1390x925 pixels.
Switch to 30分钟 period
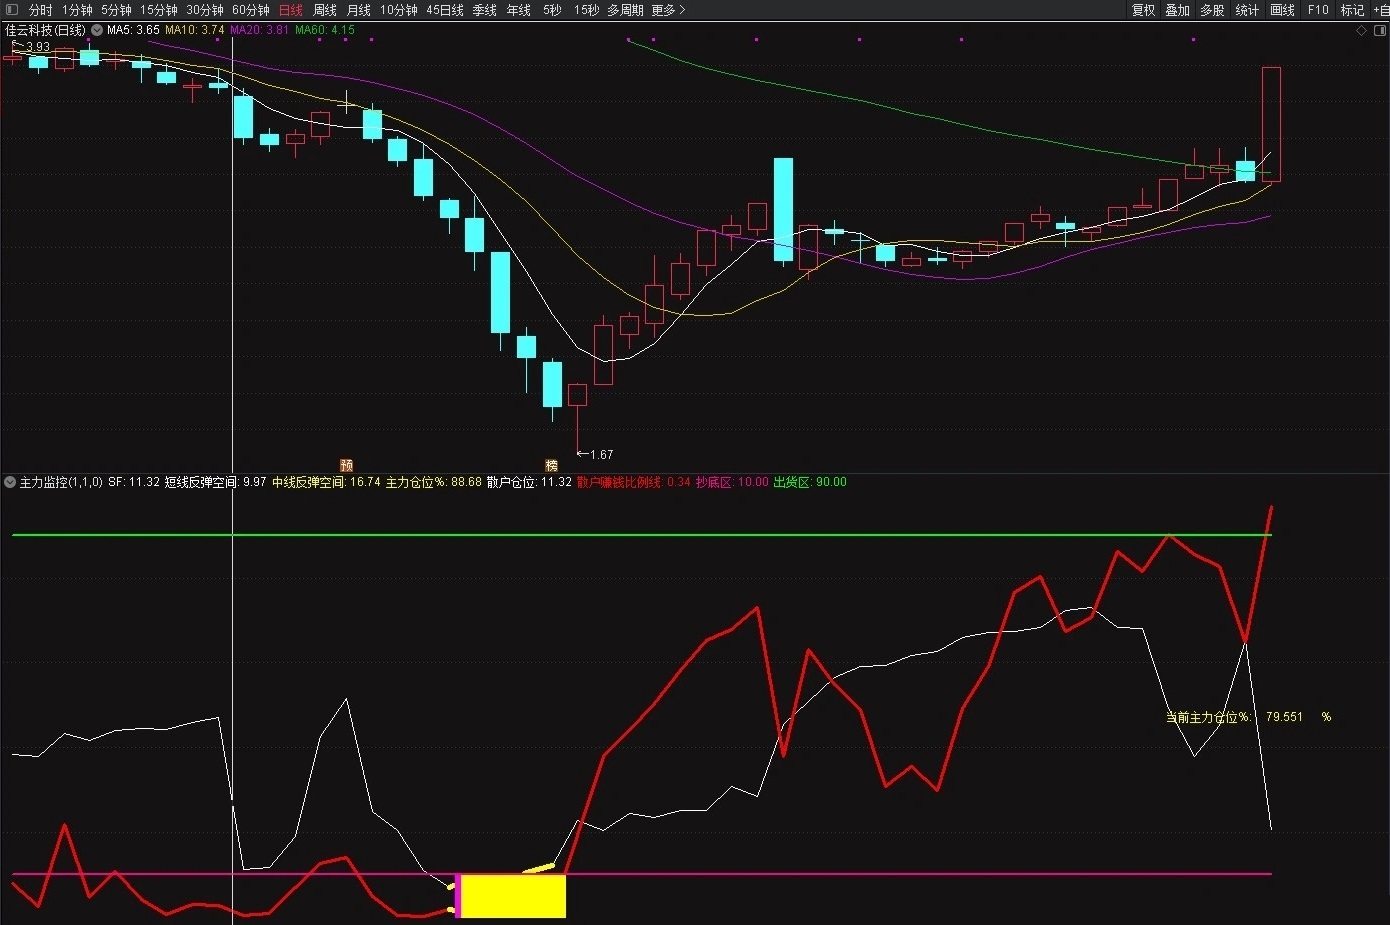(x=205, y=10)
